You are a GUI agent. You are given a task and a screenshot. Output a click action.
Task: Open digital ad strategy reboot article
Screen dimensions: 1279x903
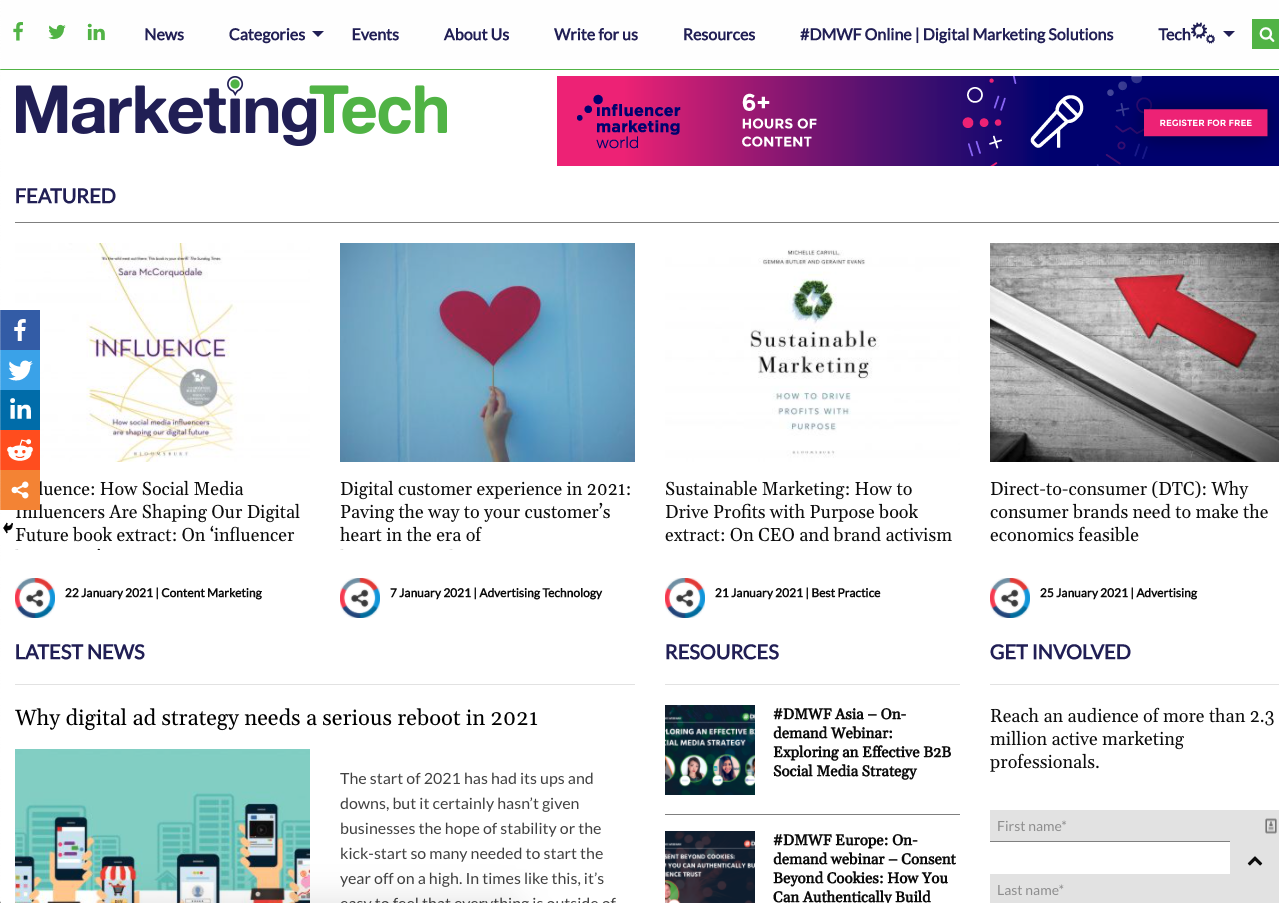tap(277, 717)
